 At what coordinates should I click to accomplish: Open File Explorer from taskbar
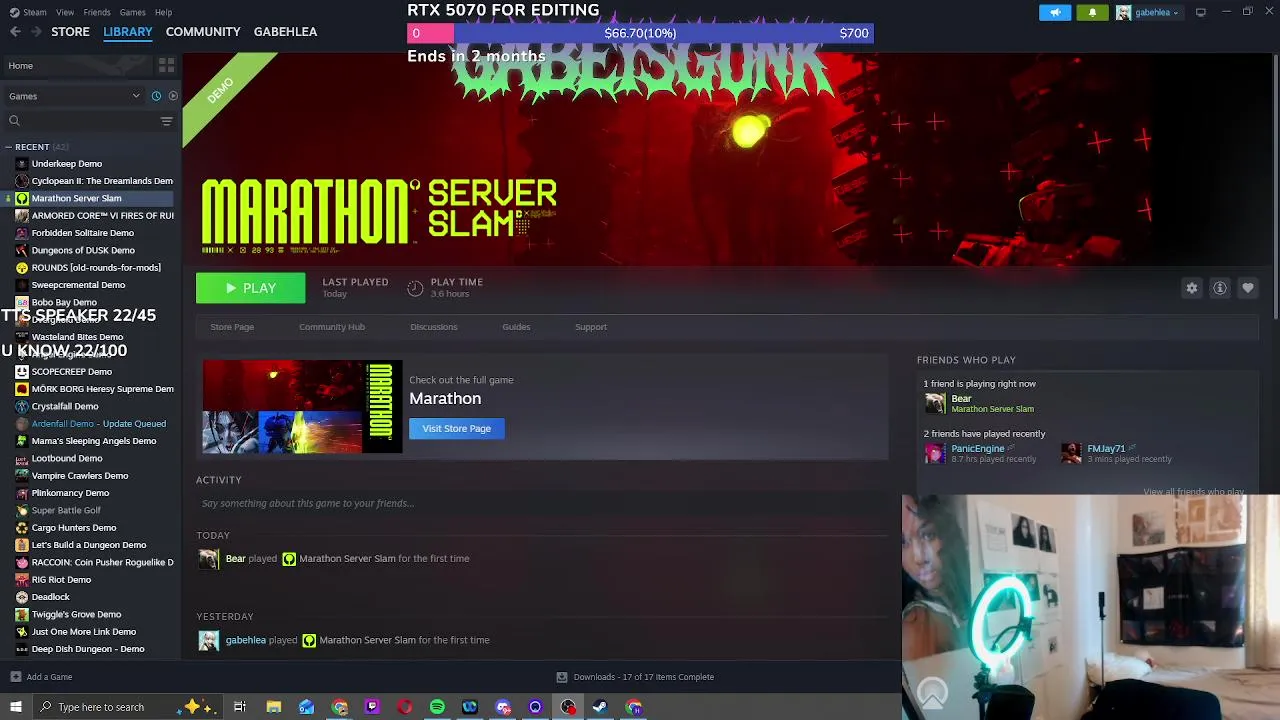click(273, 707)
